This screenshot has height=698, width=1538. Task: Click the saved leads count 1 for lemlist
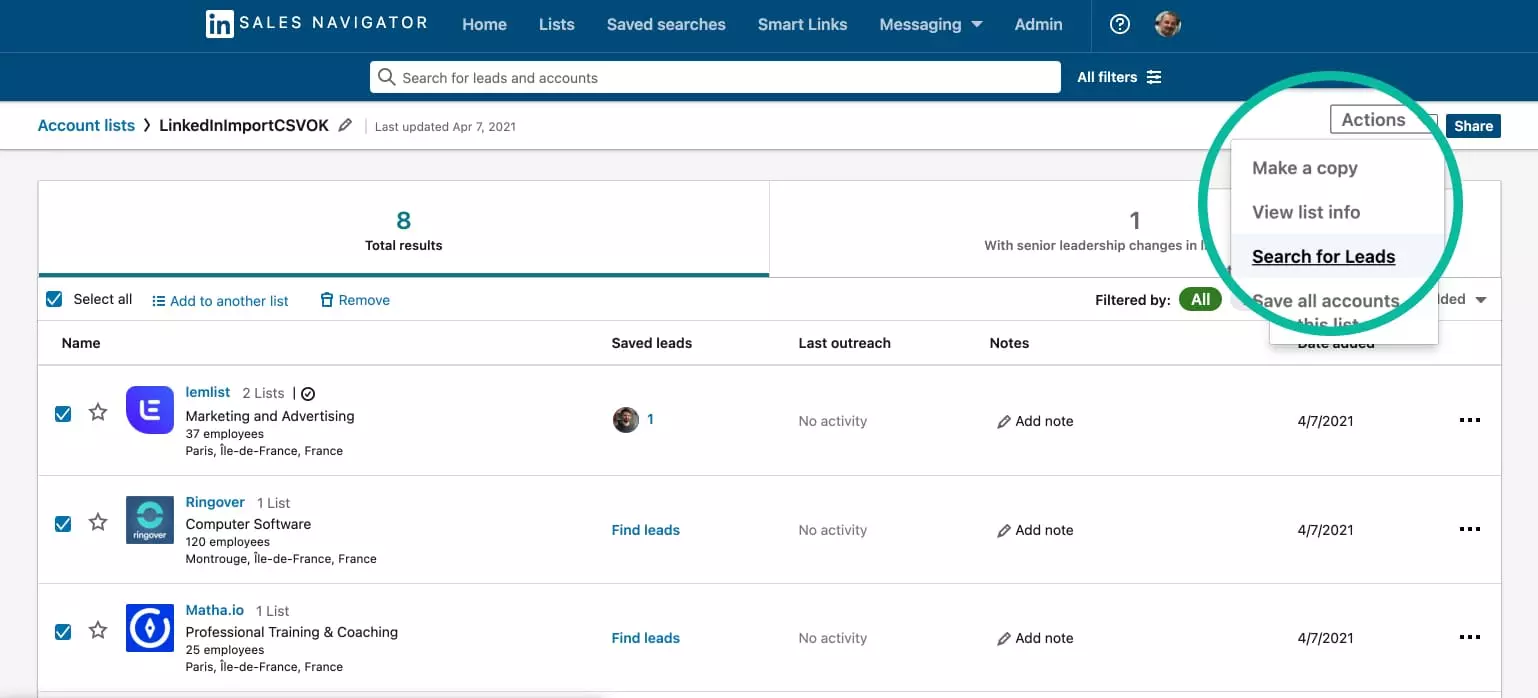[x=650, y=419]
